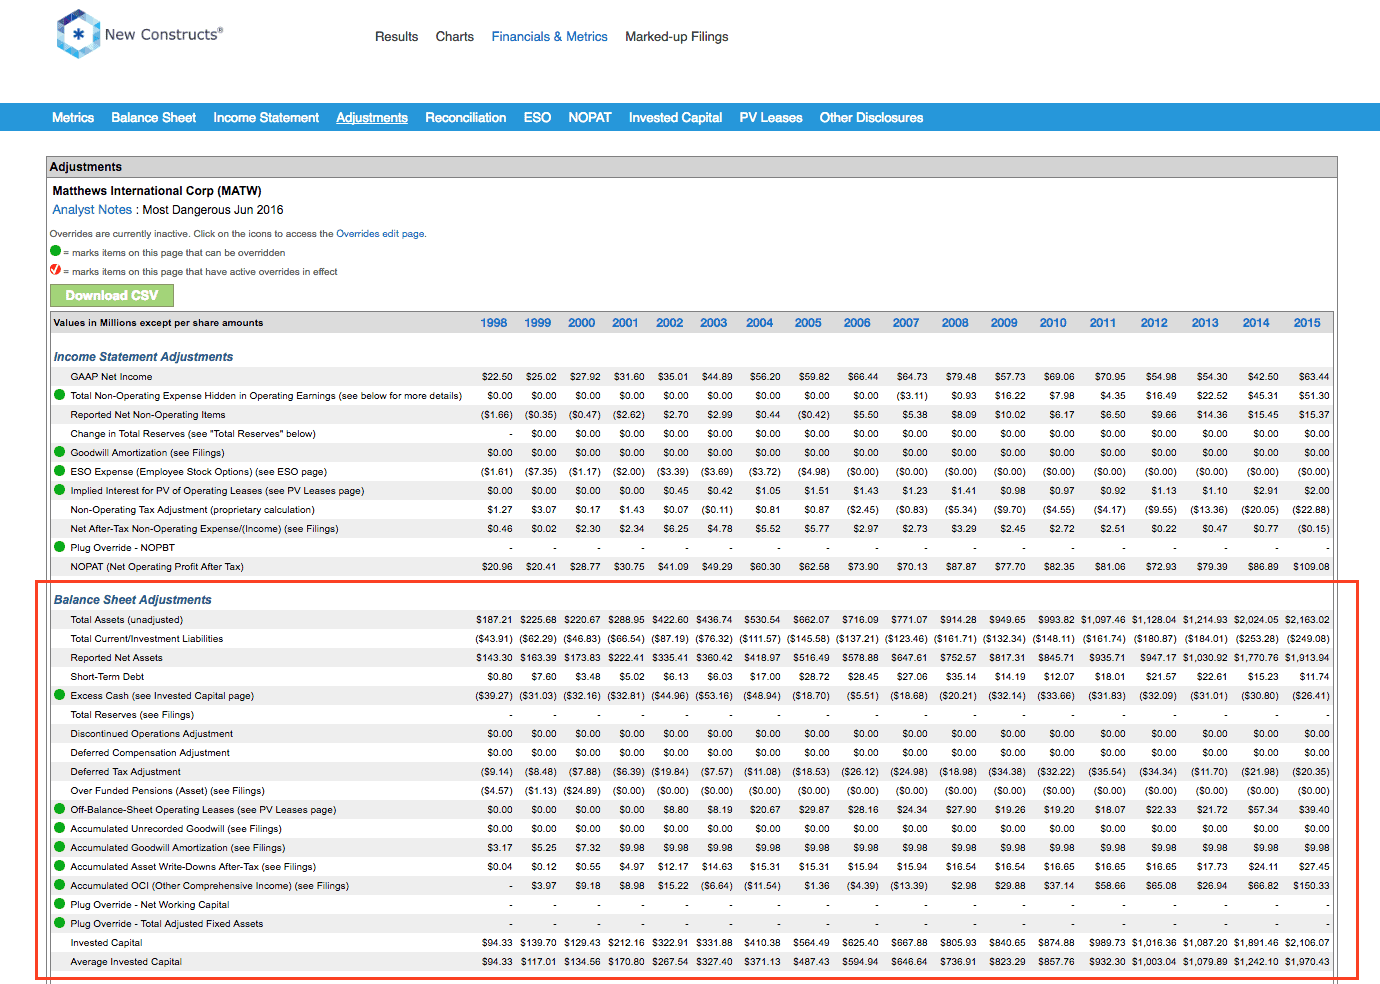Click the Matthews International Corp (MATW) title
The height and width of the screenshot is (984, 1380).
(x=157, y=191)
